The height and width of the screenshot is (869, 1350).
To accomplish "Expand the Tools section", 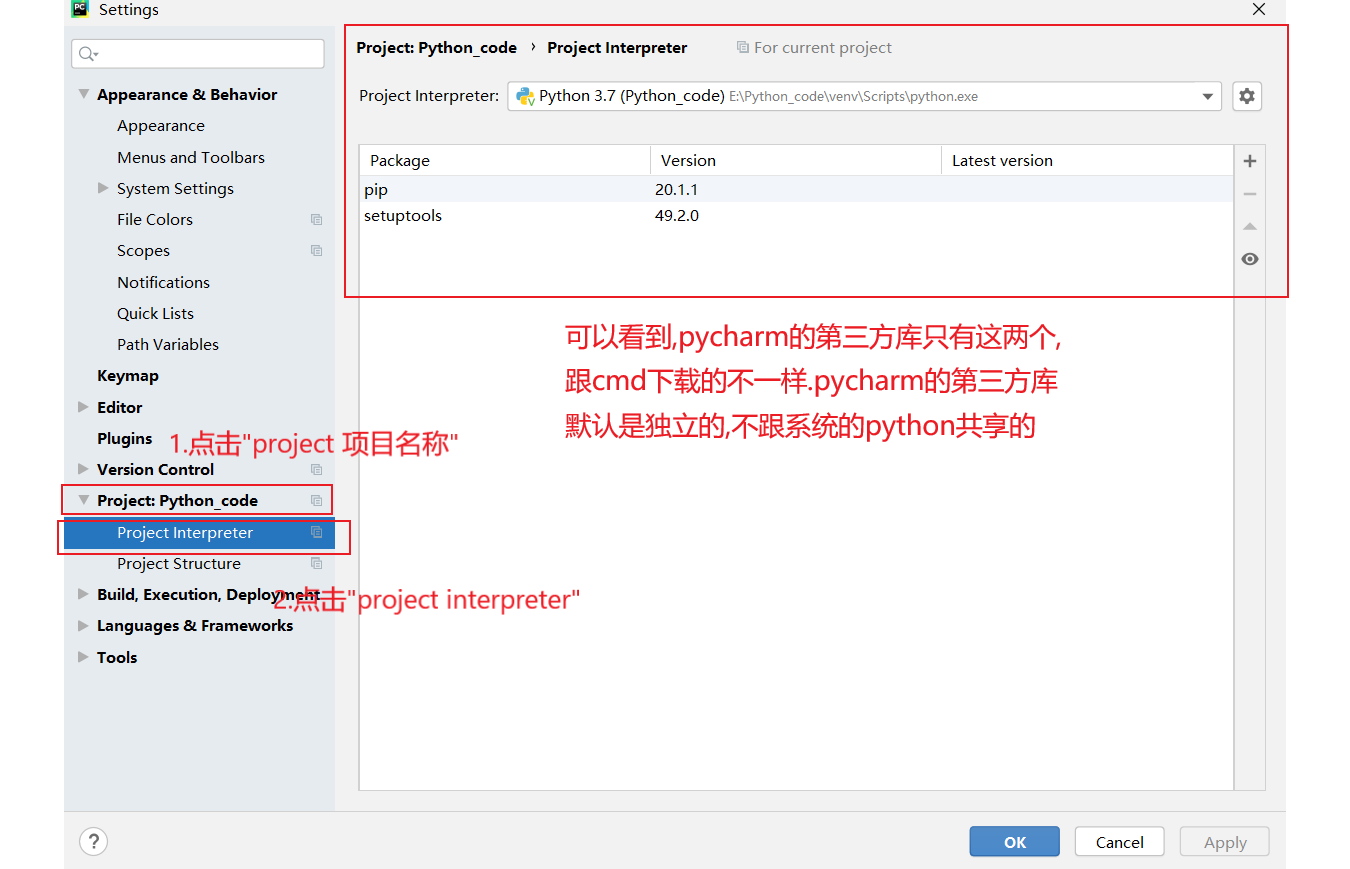I will 83,657.
